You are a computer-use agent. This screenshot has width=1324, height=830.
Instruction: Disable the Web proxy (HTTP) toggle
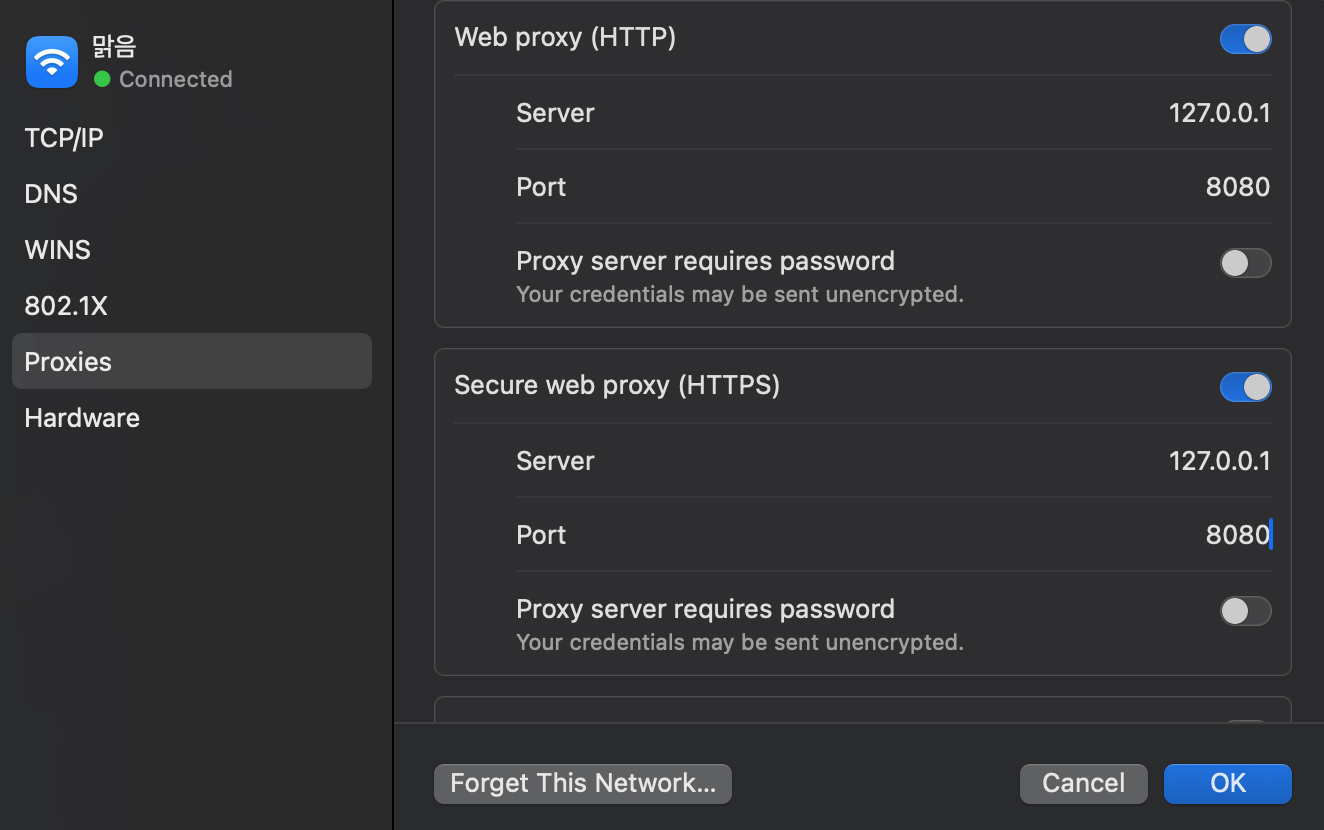point(1245,39)
